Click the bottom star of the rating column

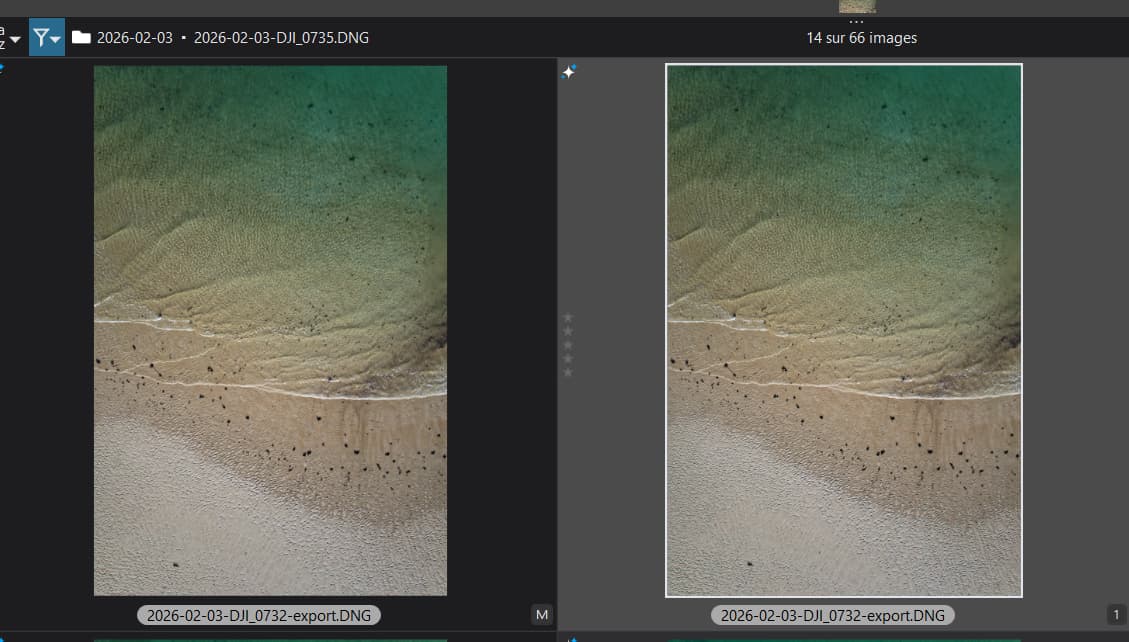click(x=569, y=372)
